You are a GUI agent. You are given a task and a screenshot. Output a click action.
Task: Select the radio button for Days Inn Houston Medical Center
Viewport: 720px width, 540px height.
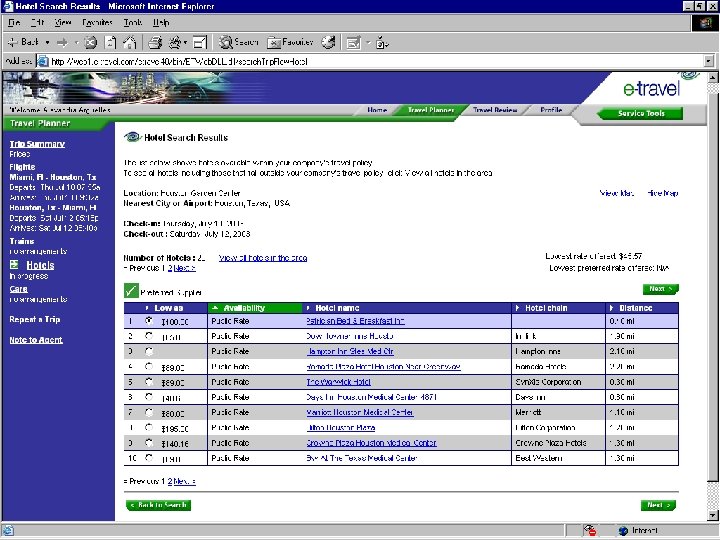[149, 397]
